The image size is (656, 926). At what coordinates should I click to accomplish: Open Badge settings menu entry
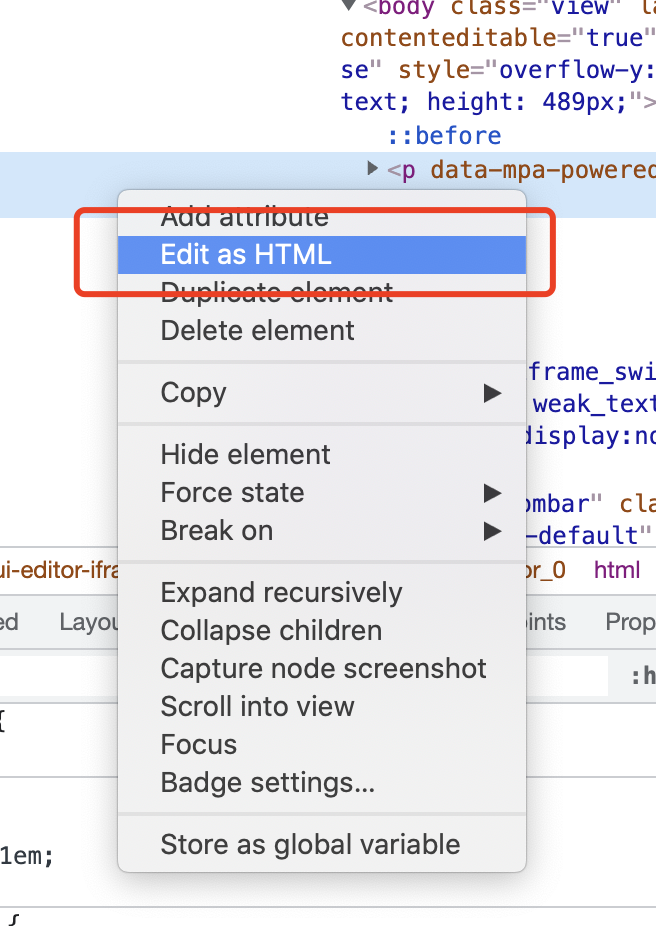[268, 782]
